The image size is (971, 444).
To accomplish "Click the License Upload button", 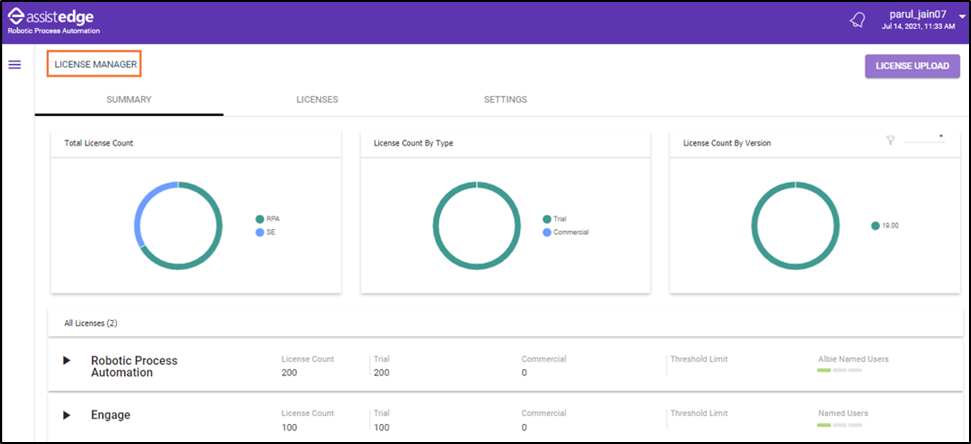I will coord(912,66).
